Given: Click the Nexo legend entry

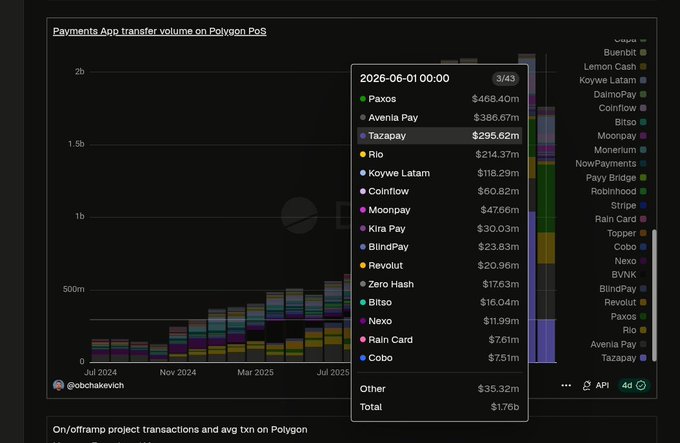Looking at the screenshot, I should point(631,261).
